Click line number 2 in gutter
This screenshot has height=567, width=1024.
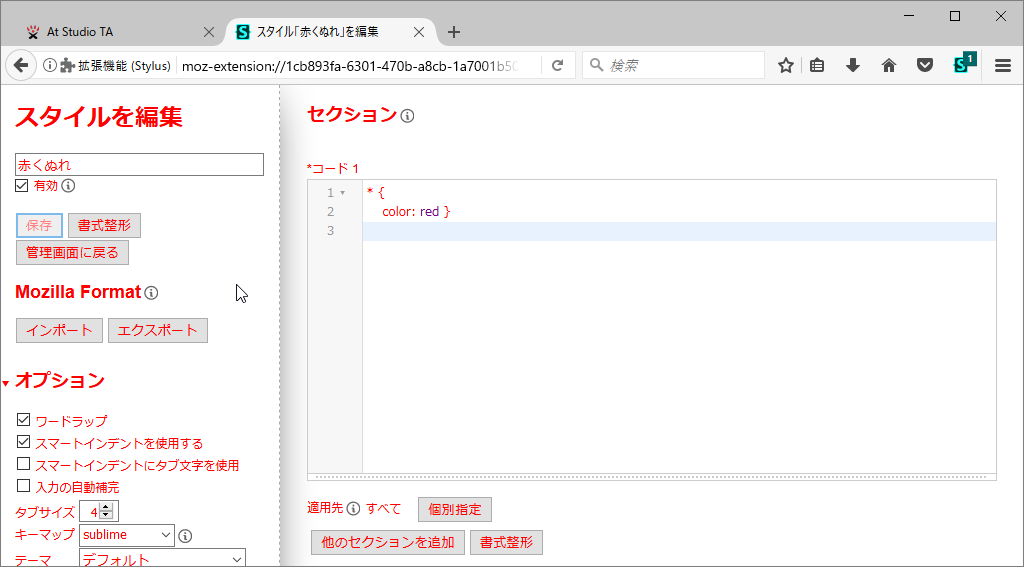(330, 212)
